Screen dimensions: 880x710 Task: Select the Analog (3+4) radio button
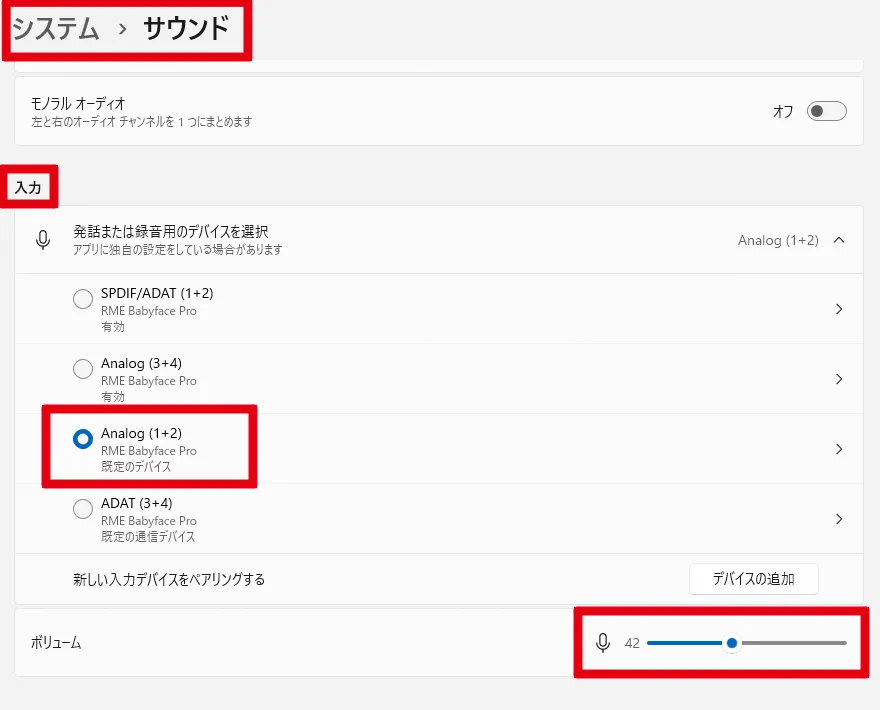pos(83,369)
